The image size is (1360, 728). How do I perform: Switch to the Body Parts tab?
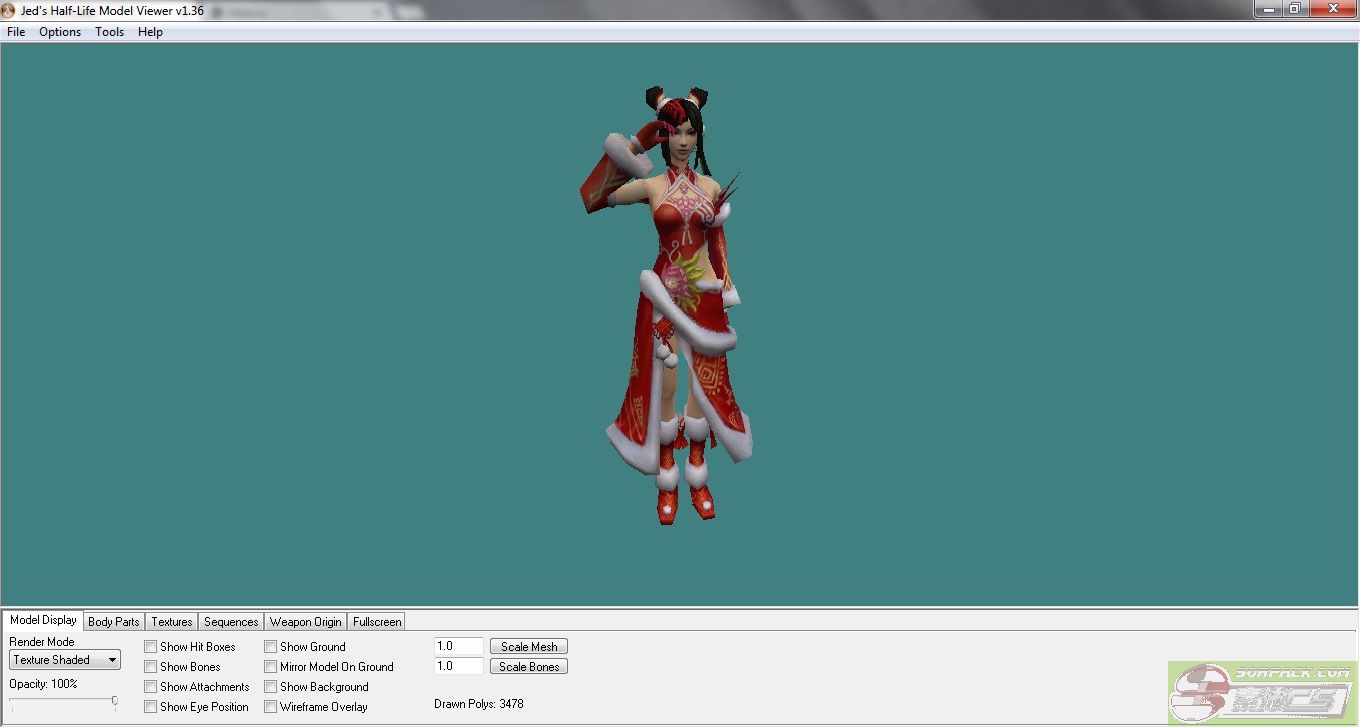tap(114, 622)
